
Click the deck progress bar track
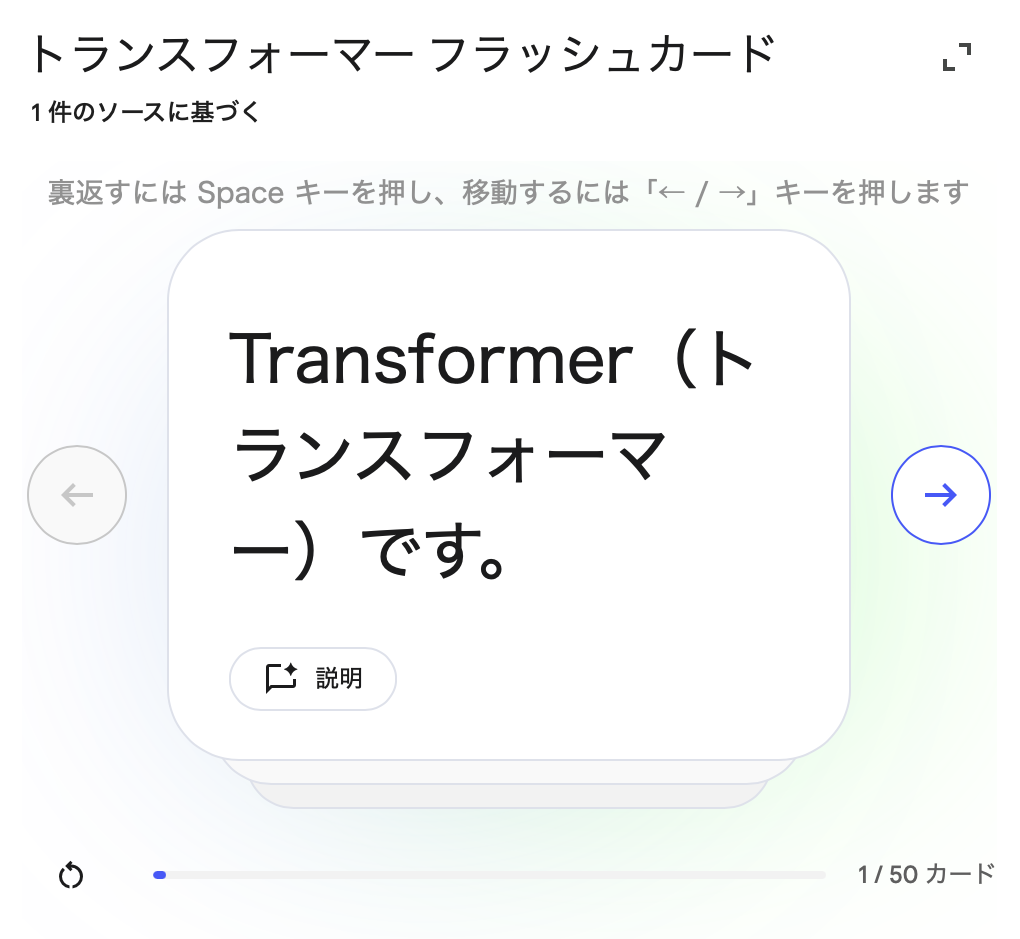tap(490, 875)
